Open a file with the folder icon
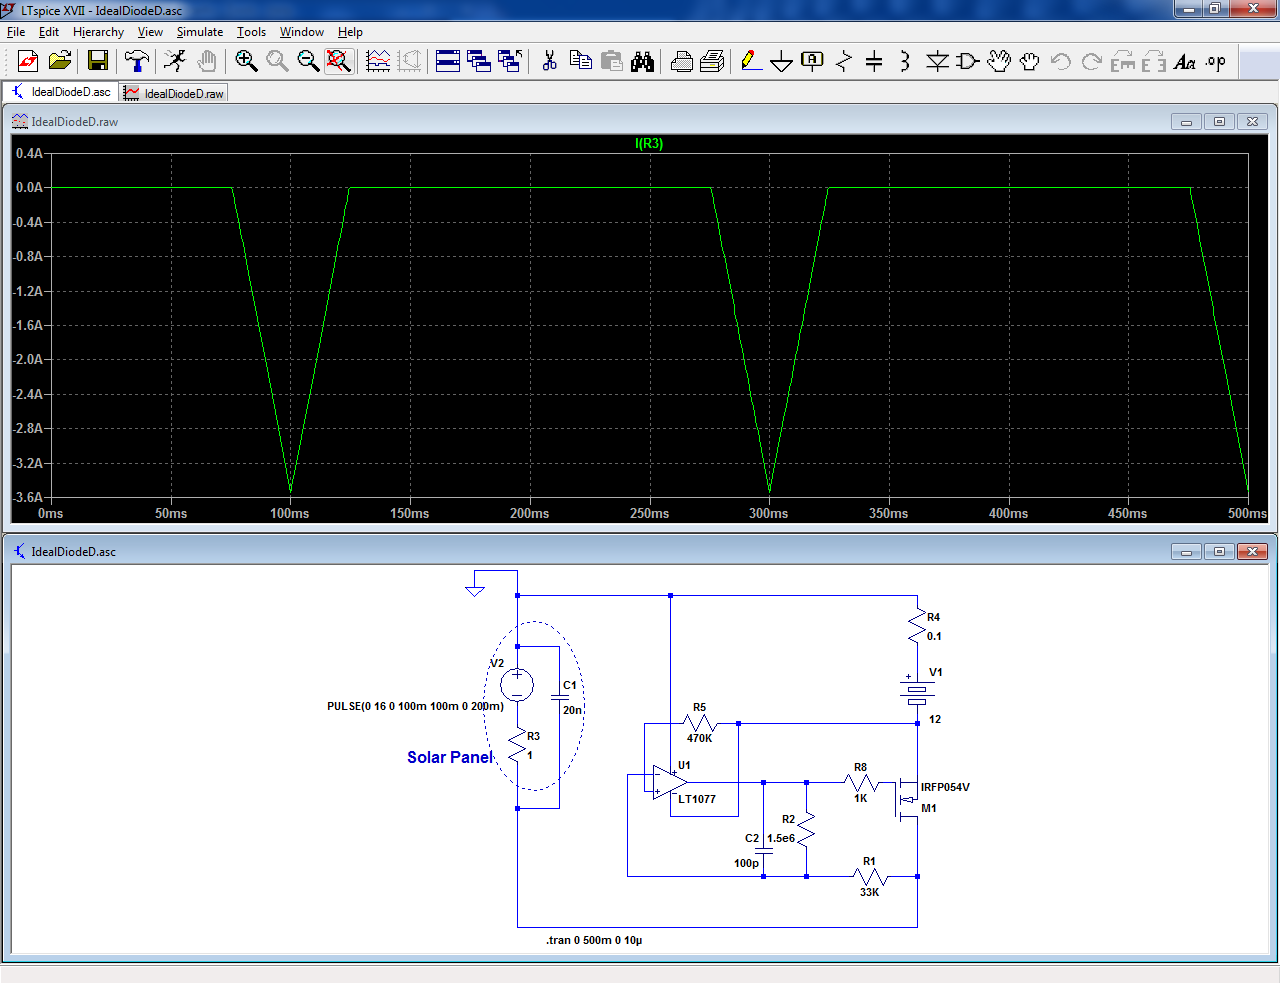This screenshot has height=984, width=1280. [60, 62]
